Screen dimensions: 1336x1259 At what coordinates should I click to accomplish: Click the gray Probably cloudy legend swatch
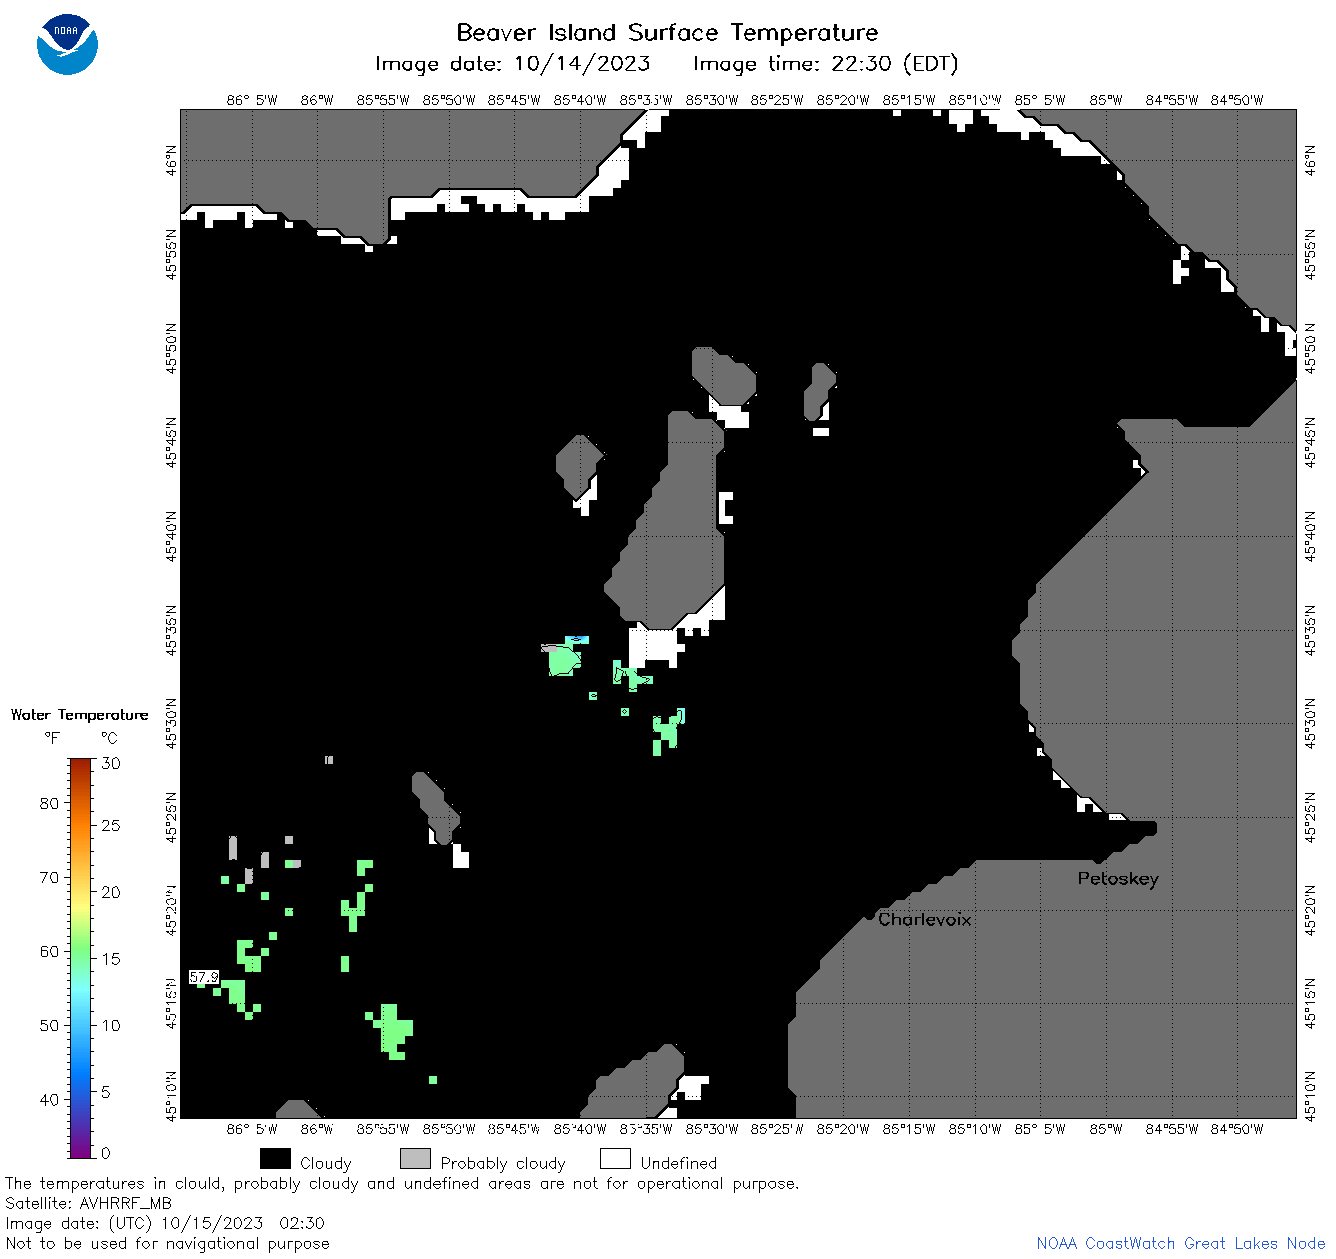[x=415, y=1159]
